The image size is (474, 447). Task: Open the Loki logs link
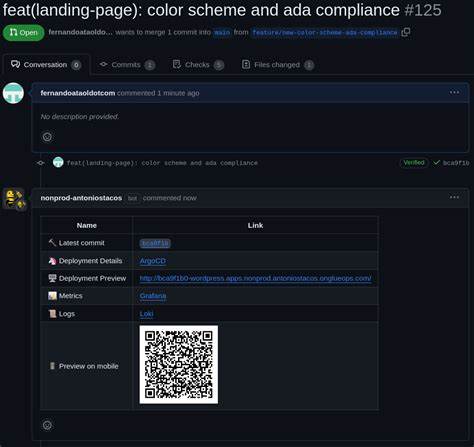coord(146,314)
